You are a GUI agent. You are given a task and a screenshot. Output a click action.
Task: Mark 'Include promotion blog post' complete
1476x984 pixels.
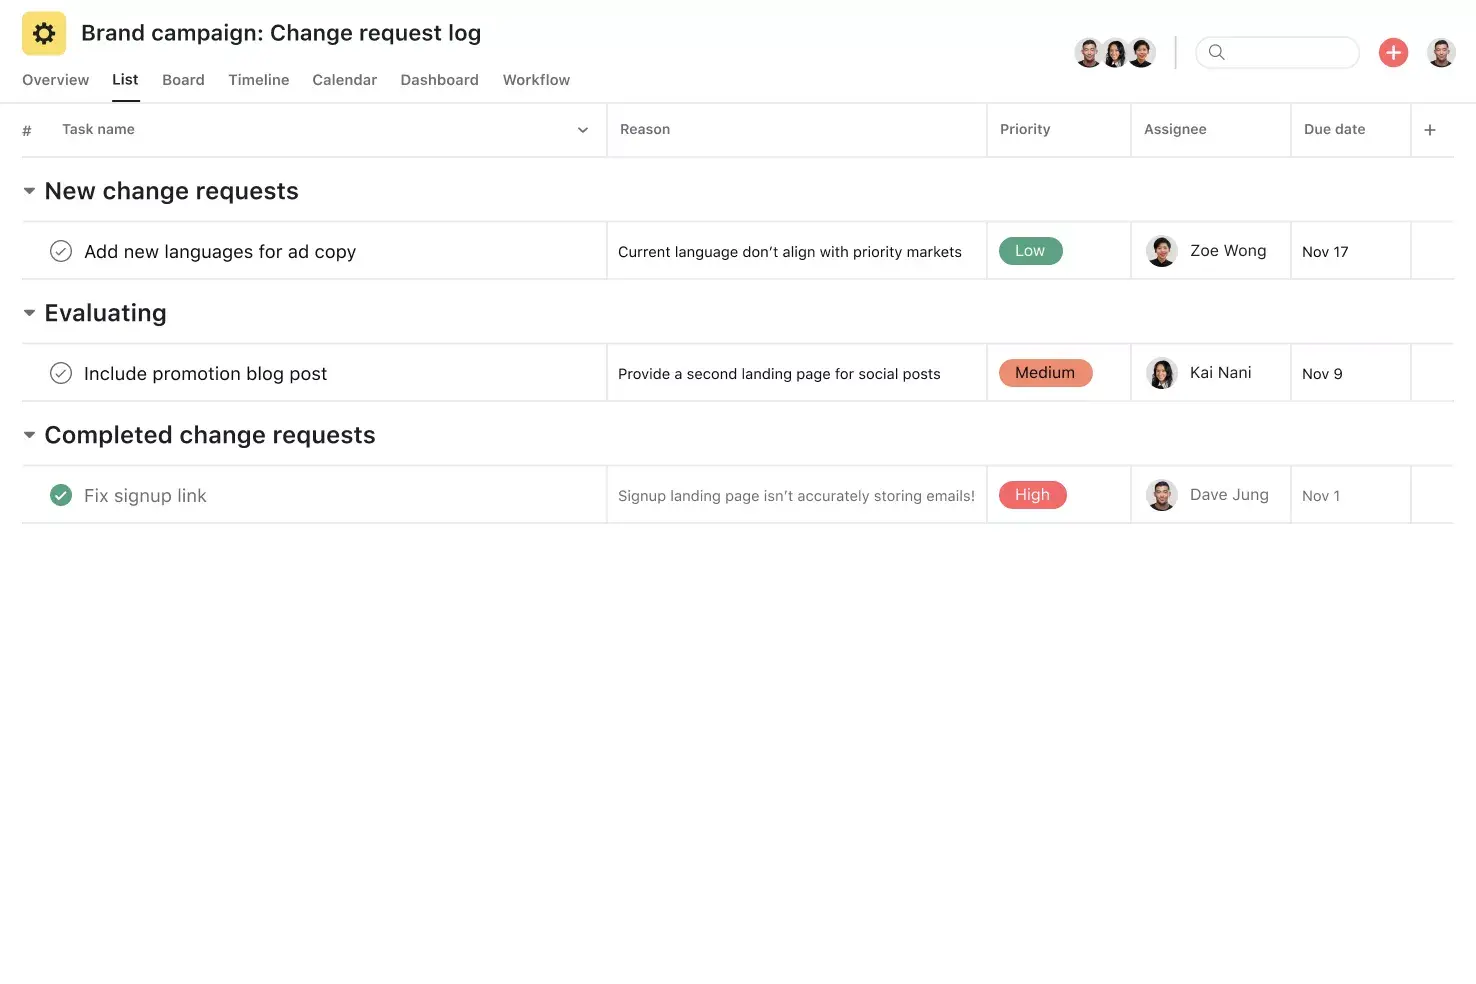pyautogui.click(x=60, y=372)
